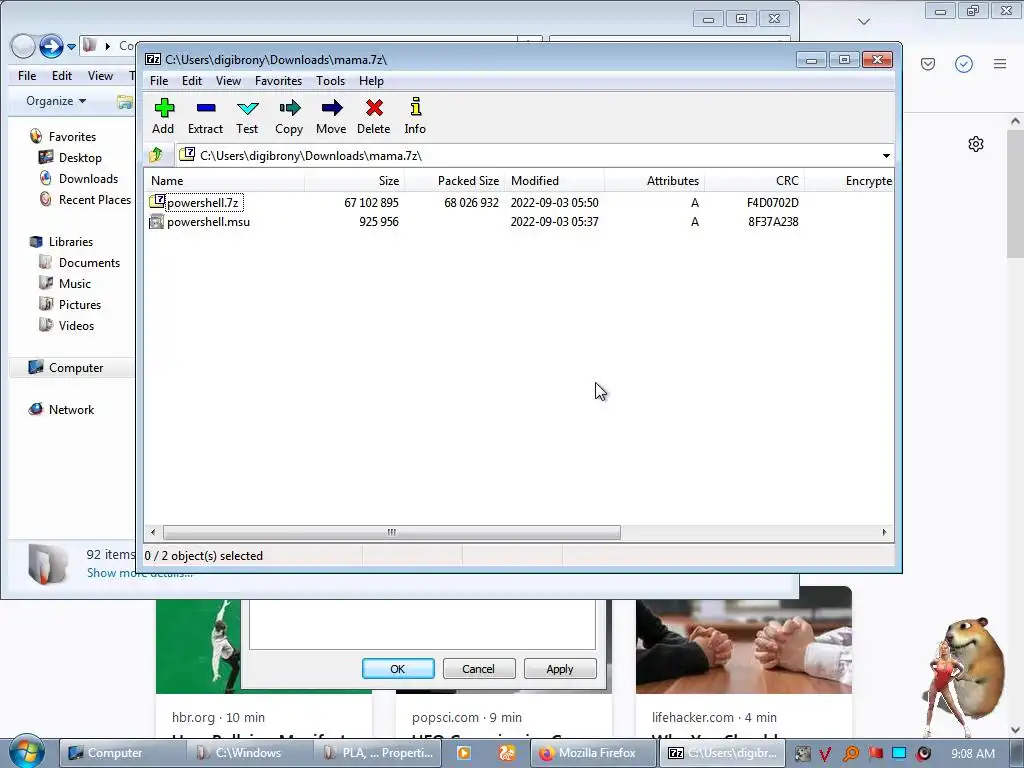Select the powershell.7z file name
The image size is (1024, 768).
tap(203, 202)
